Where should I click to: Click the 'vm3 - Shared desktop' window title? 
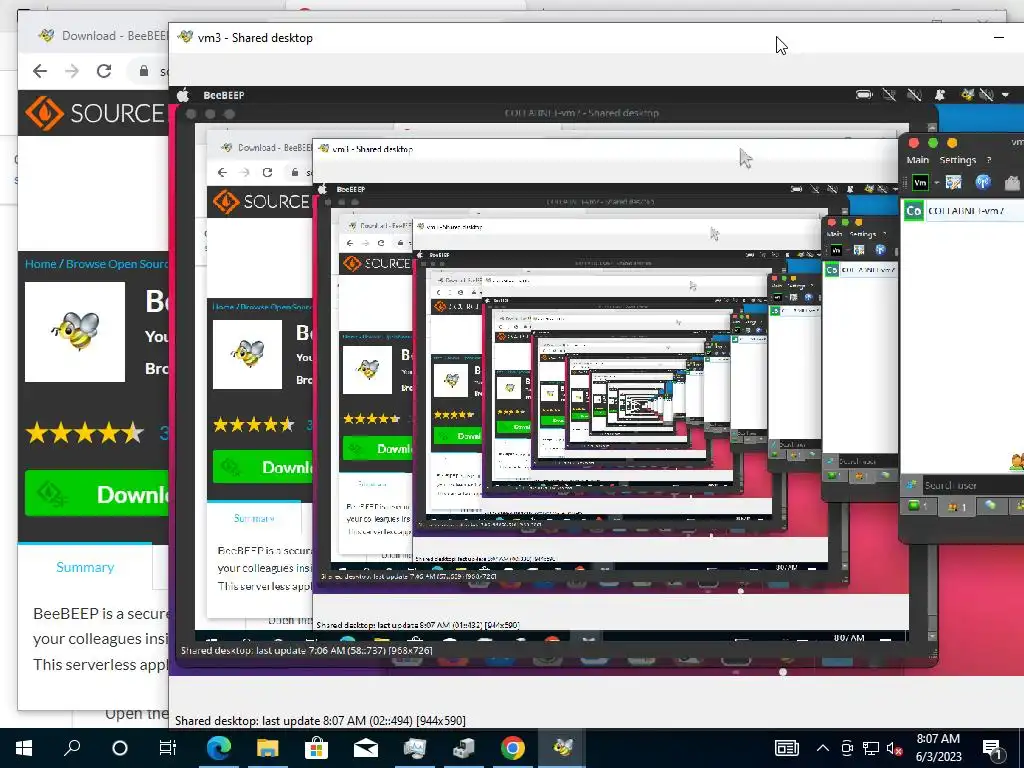255,38
